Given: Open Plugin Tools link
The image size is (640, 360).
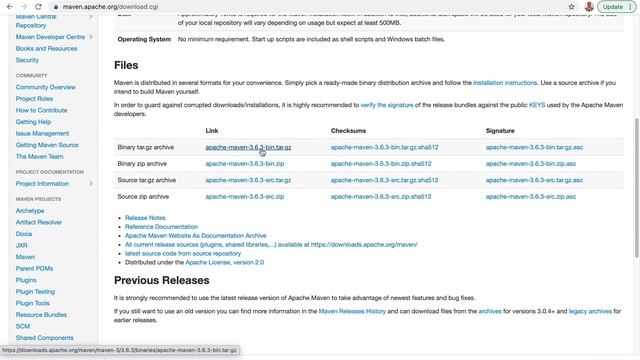Looking at the screenshot, I should point(33,303).
